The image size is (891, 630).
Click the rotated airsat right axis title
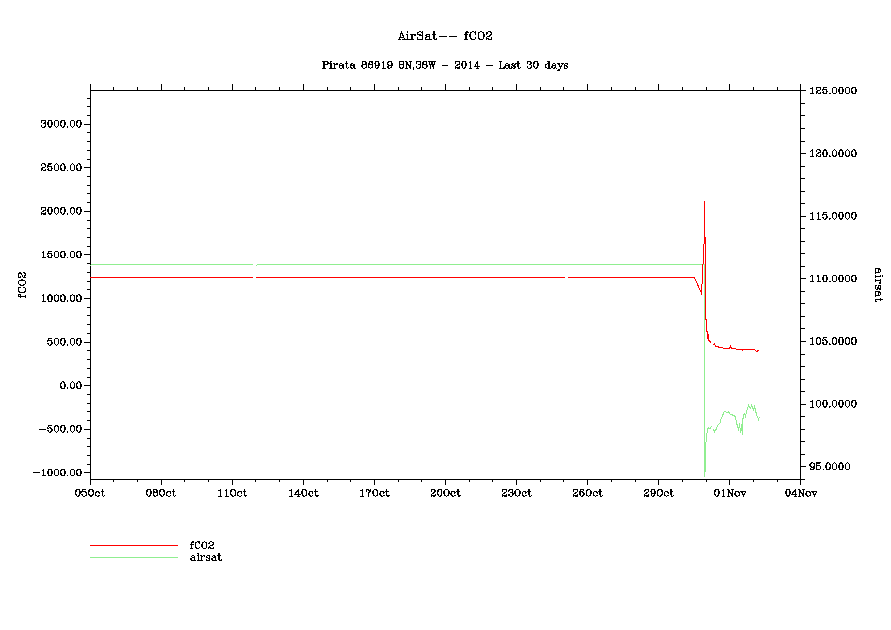coord(877,285)
